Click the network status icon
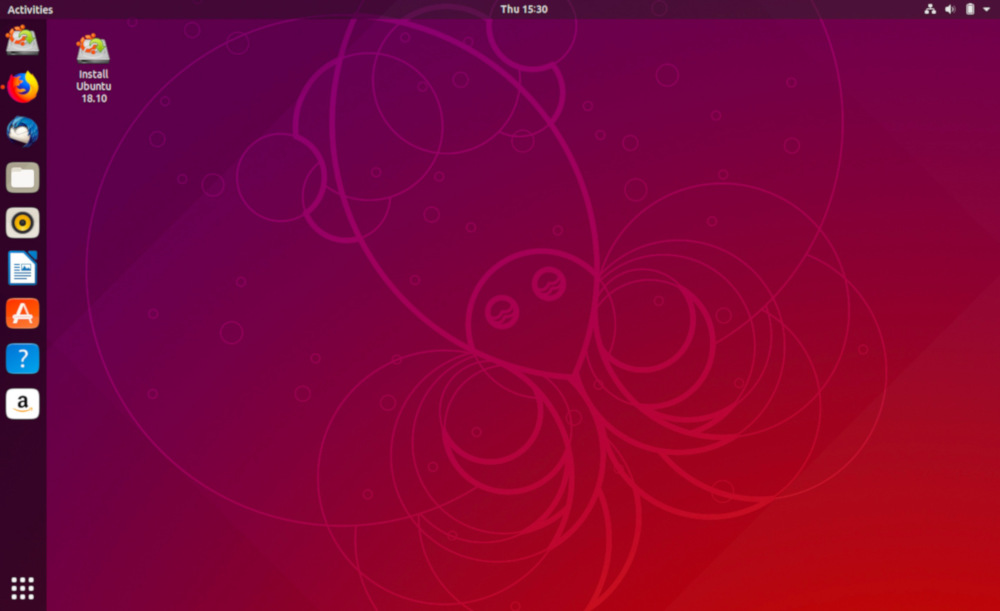 click(x=930, y=9)
